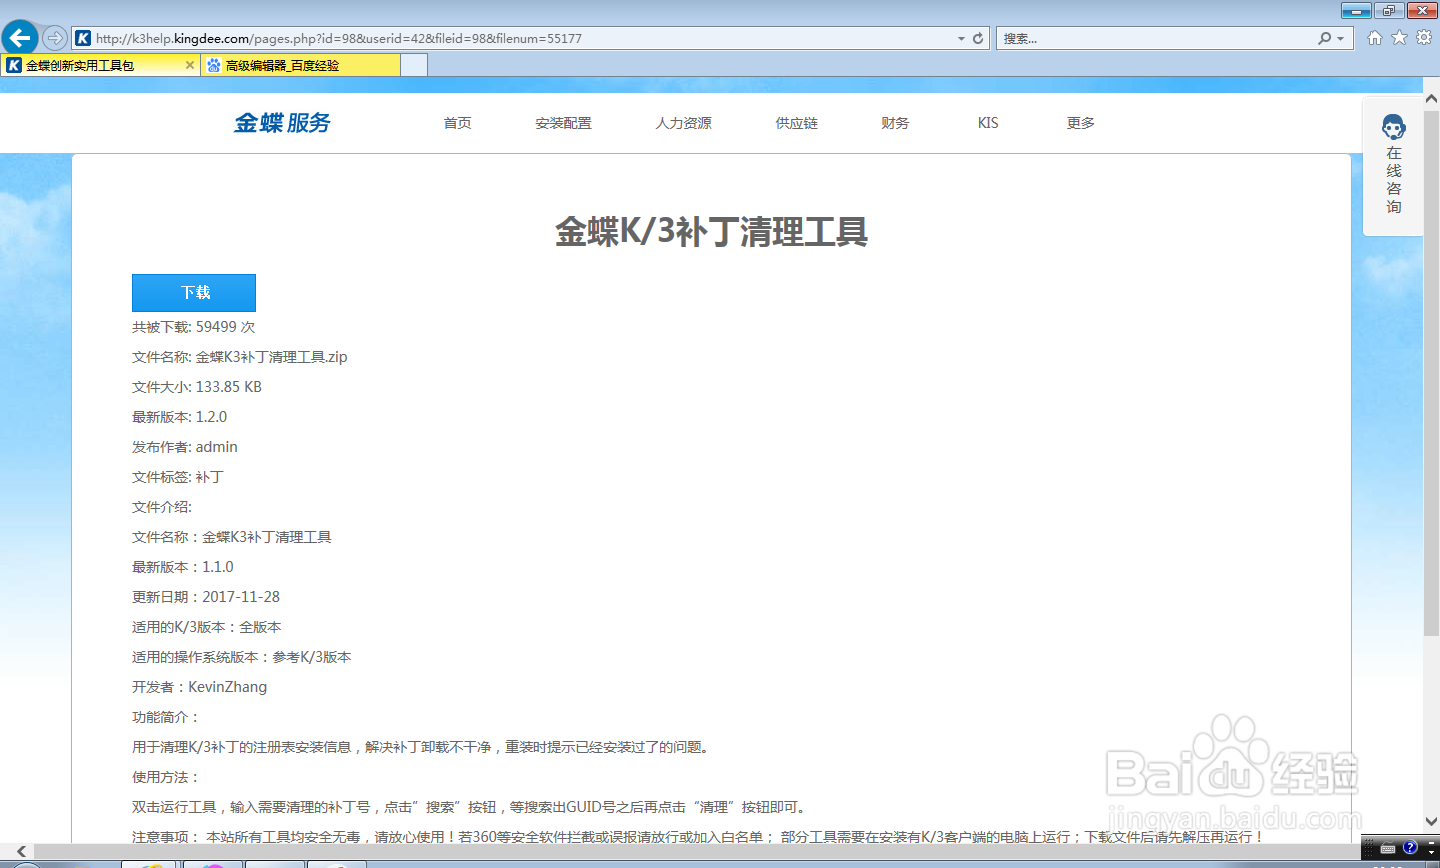Click the 注意事项 notice line

[698, 837]
